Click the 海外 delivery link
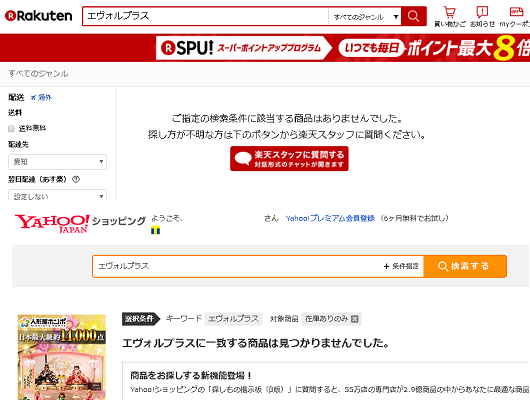 [41, 97]
